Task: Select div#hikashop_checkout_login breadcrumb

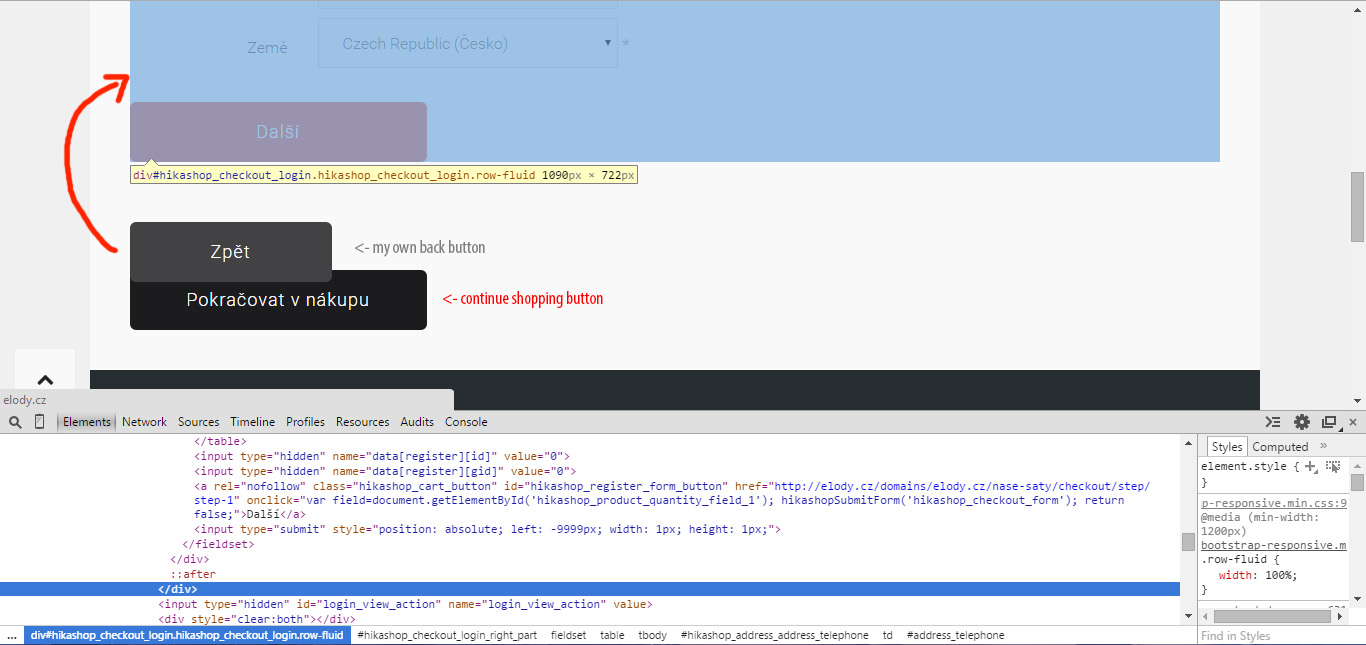Action: [x=187, y=635]
